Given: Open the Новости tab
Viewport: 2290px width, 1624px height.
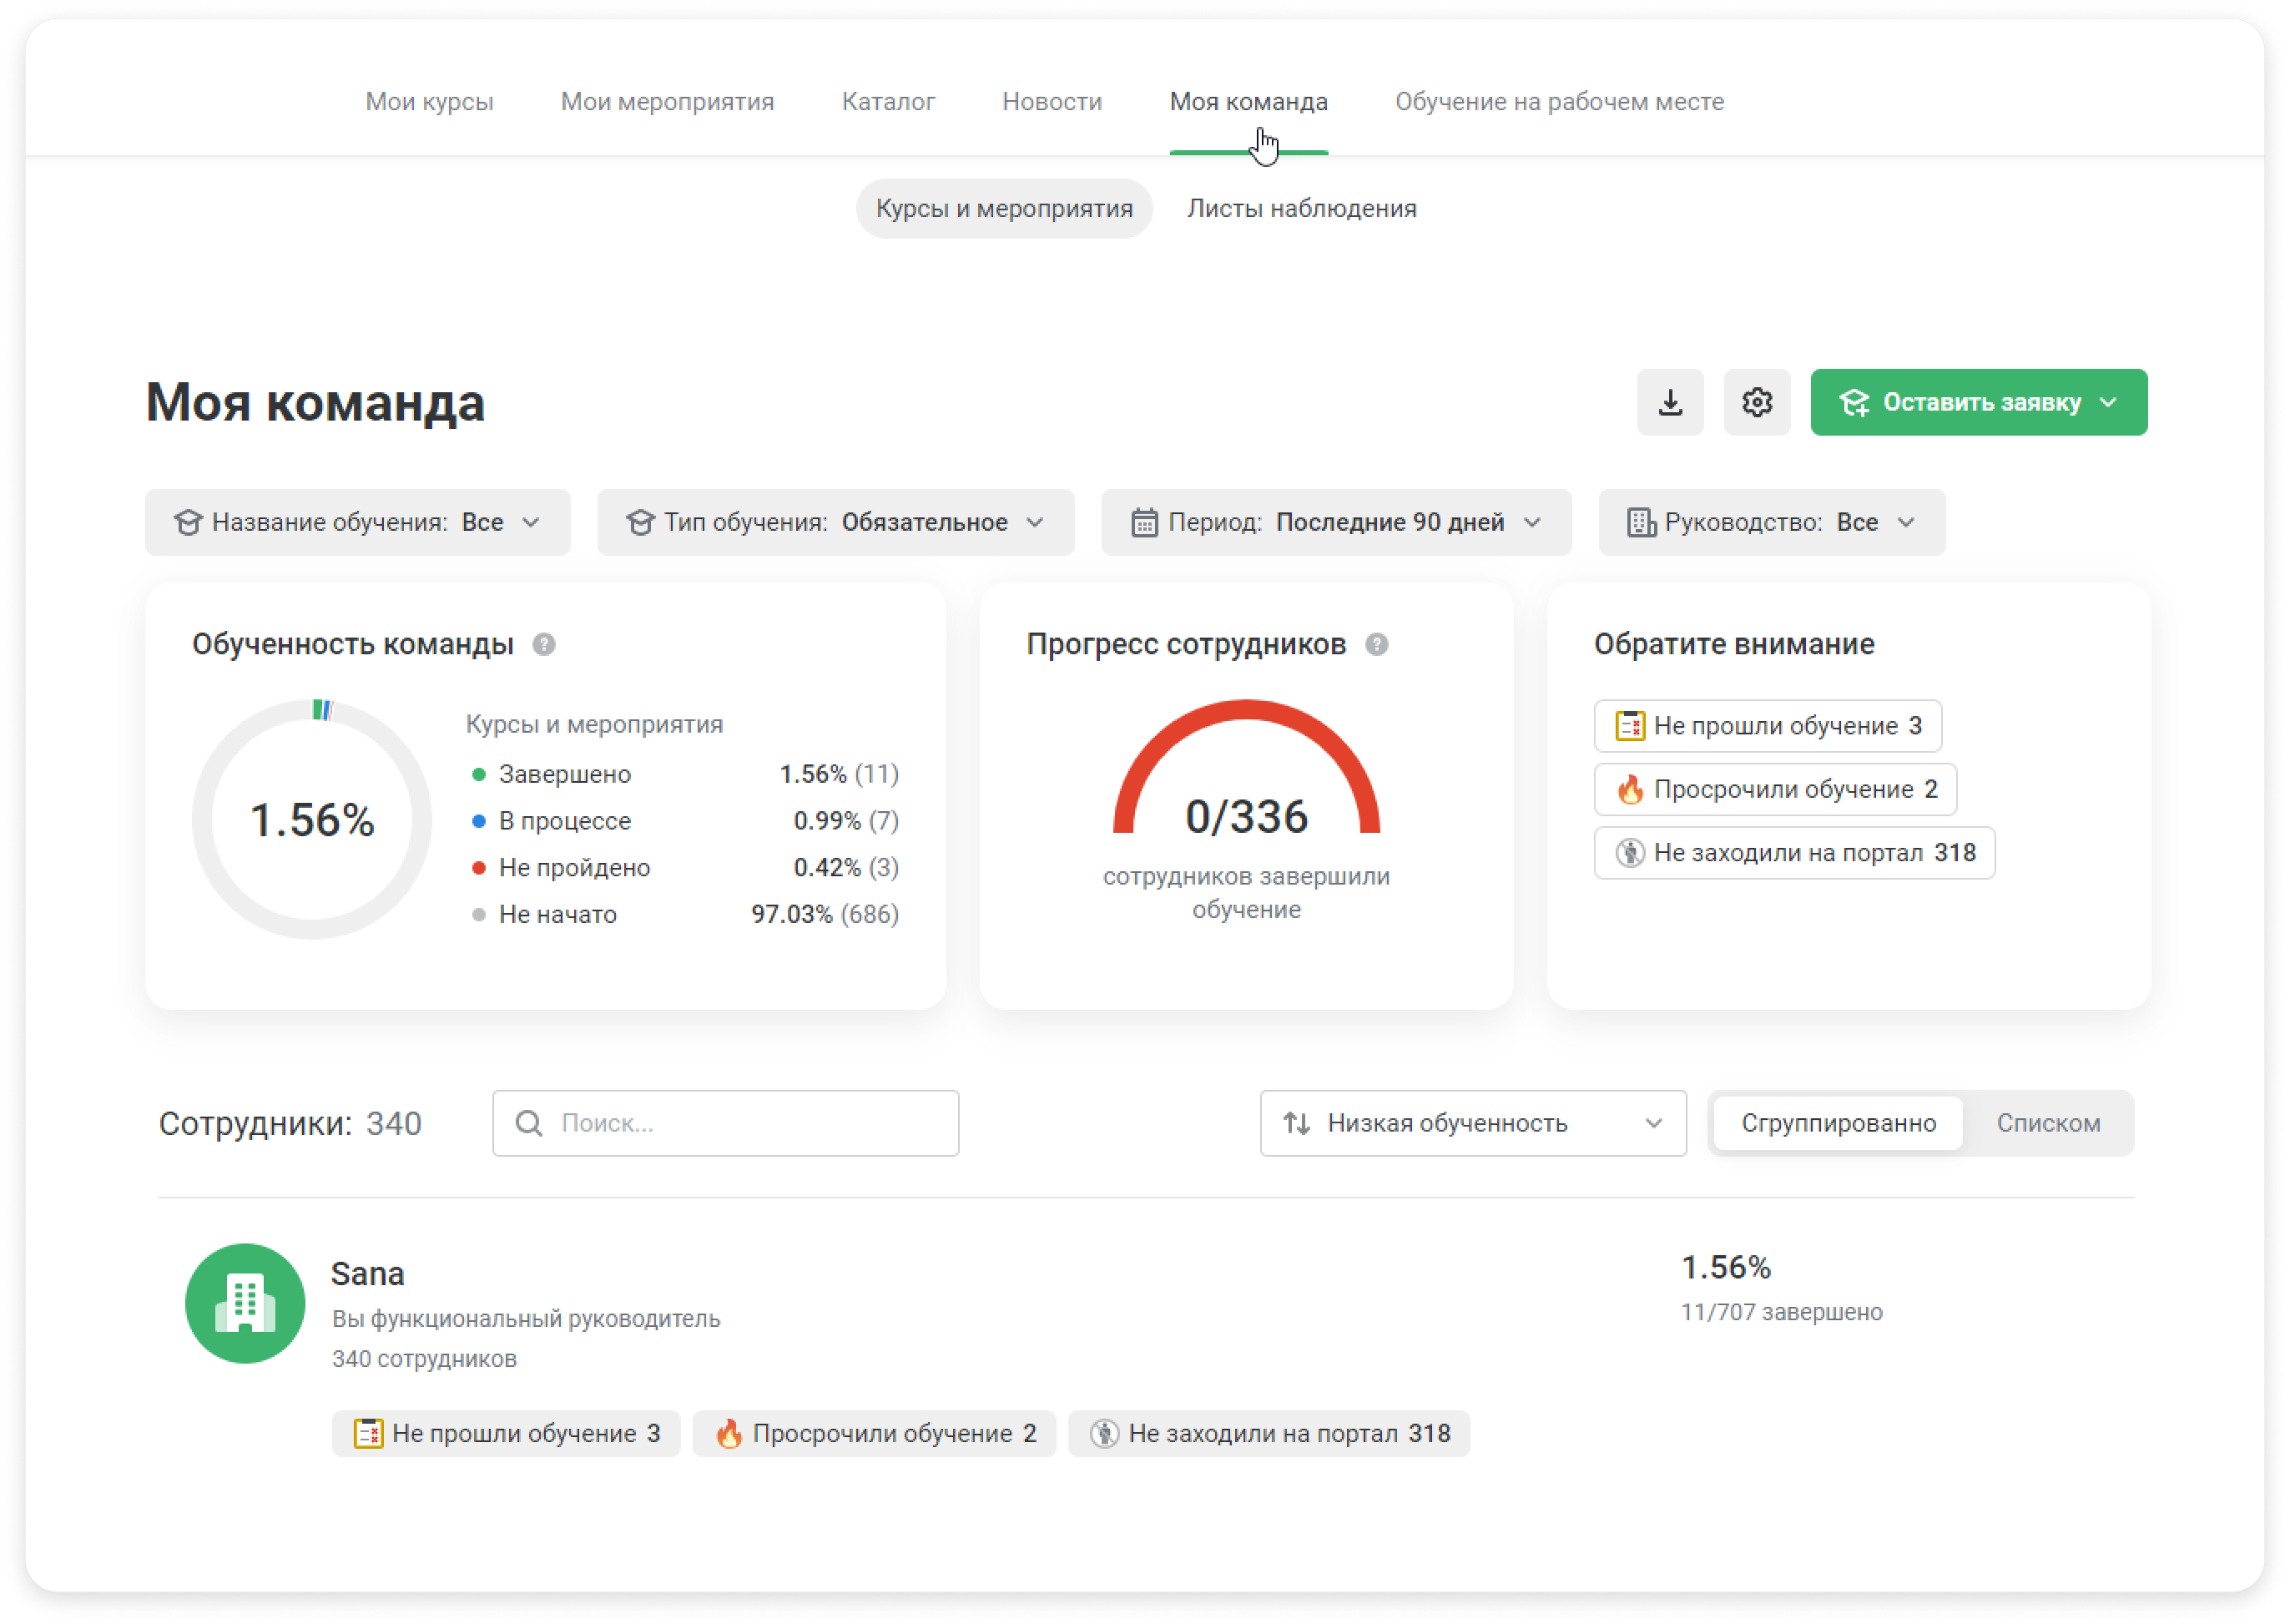Looking at the screenshot, I should pos(1052,102).
